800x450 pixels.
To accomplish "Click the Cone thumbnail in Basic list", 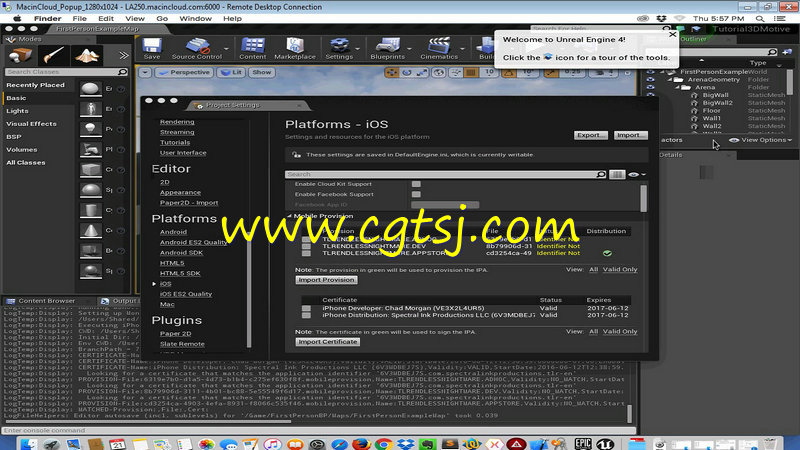I will [91, 231].
